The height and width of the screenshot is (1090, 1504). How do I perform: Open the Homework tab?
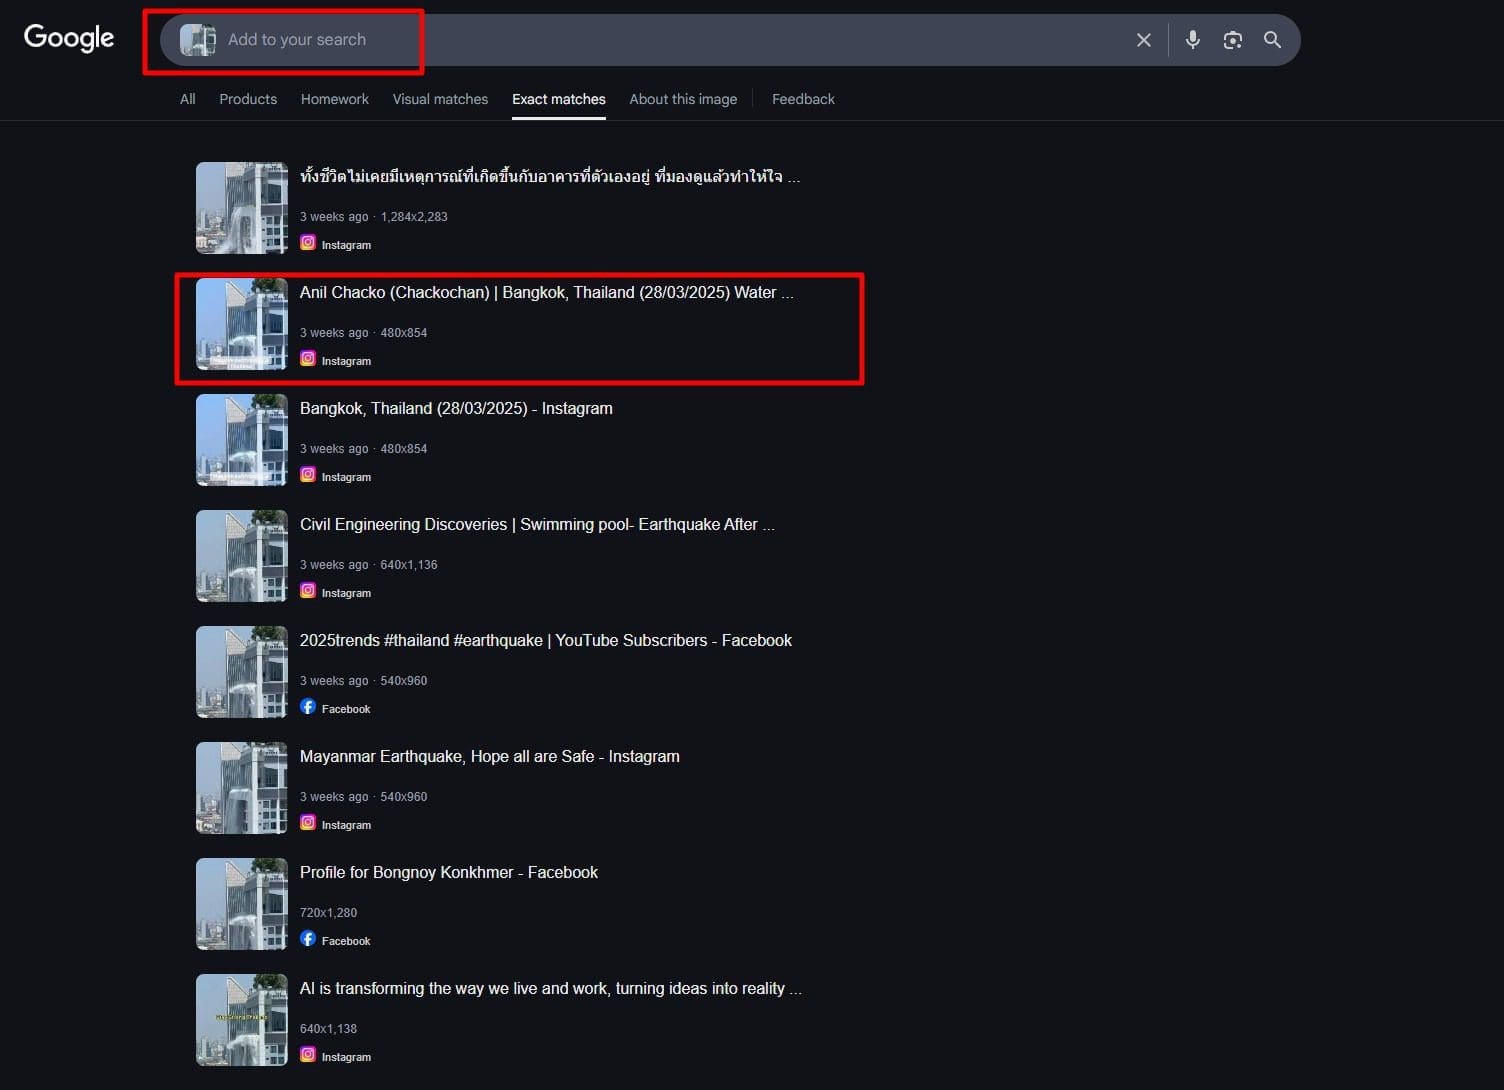pos(334,99)
